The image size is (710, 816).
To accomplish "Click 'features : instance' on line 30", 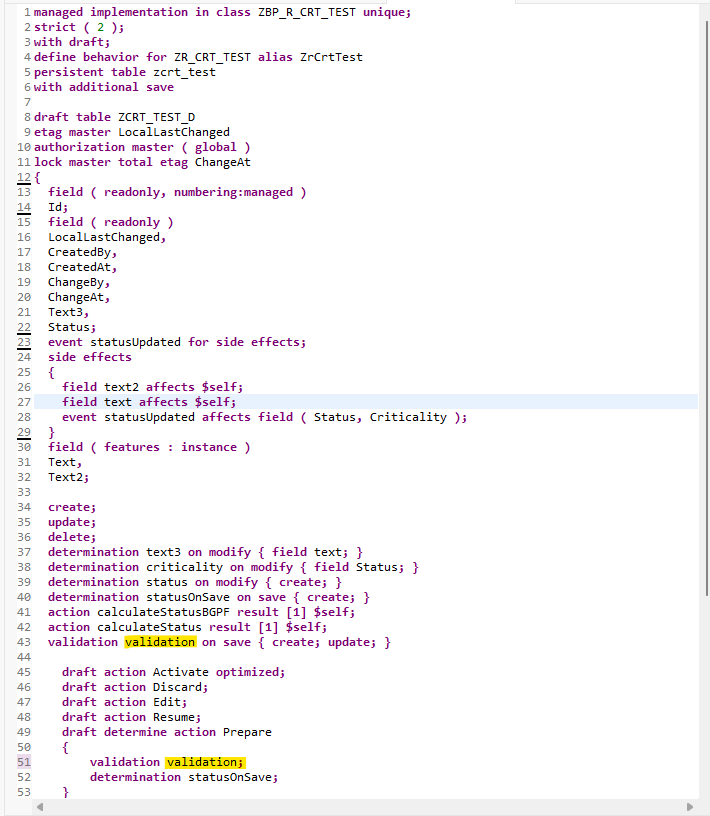I will [170, 447].
